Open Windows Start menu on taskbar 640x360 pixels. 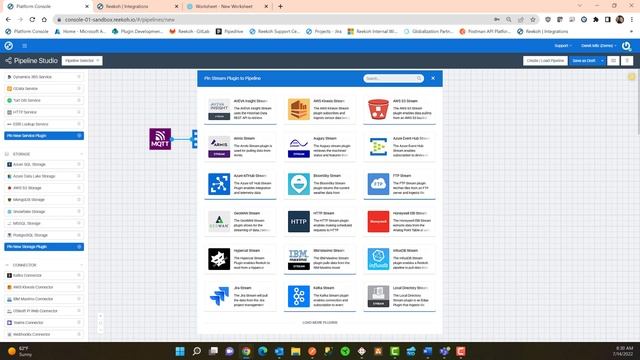[180, 351]
